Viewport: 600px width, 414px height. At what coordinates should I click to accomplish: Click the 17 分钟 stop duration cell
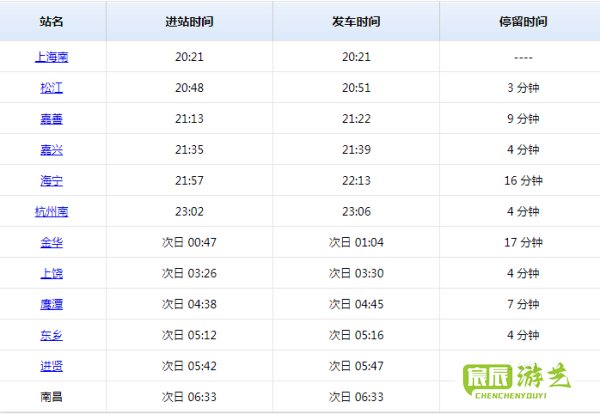tap(522, 243)
